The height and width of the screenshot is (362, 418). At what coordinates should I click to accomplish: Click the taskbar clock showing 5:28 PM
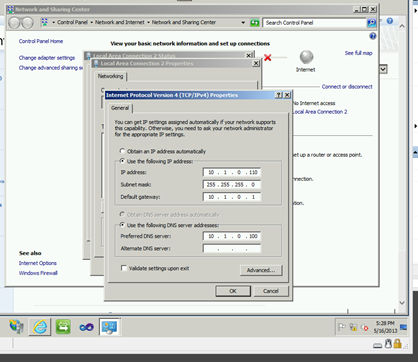[385, 327]
